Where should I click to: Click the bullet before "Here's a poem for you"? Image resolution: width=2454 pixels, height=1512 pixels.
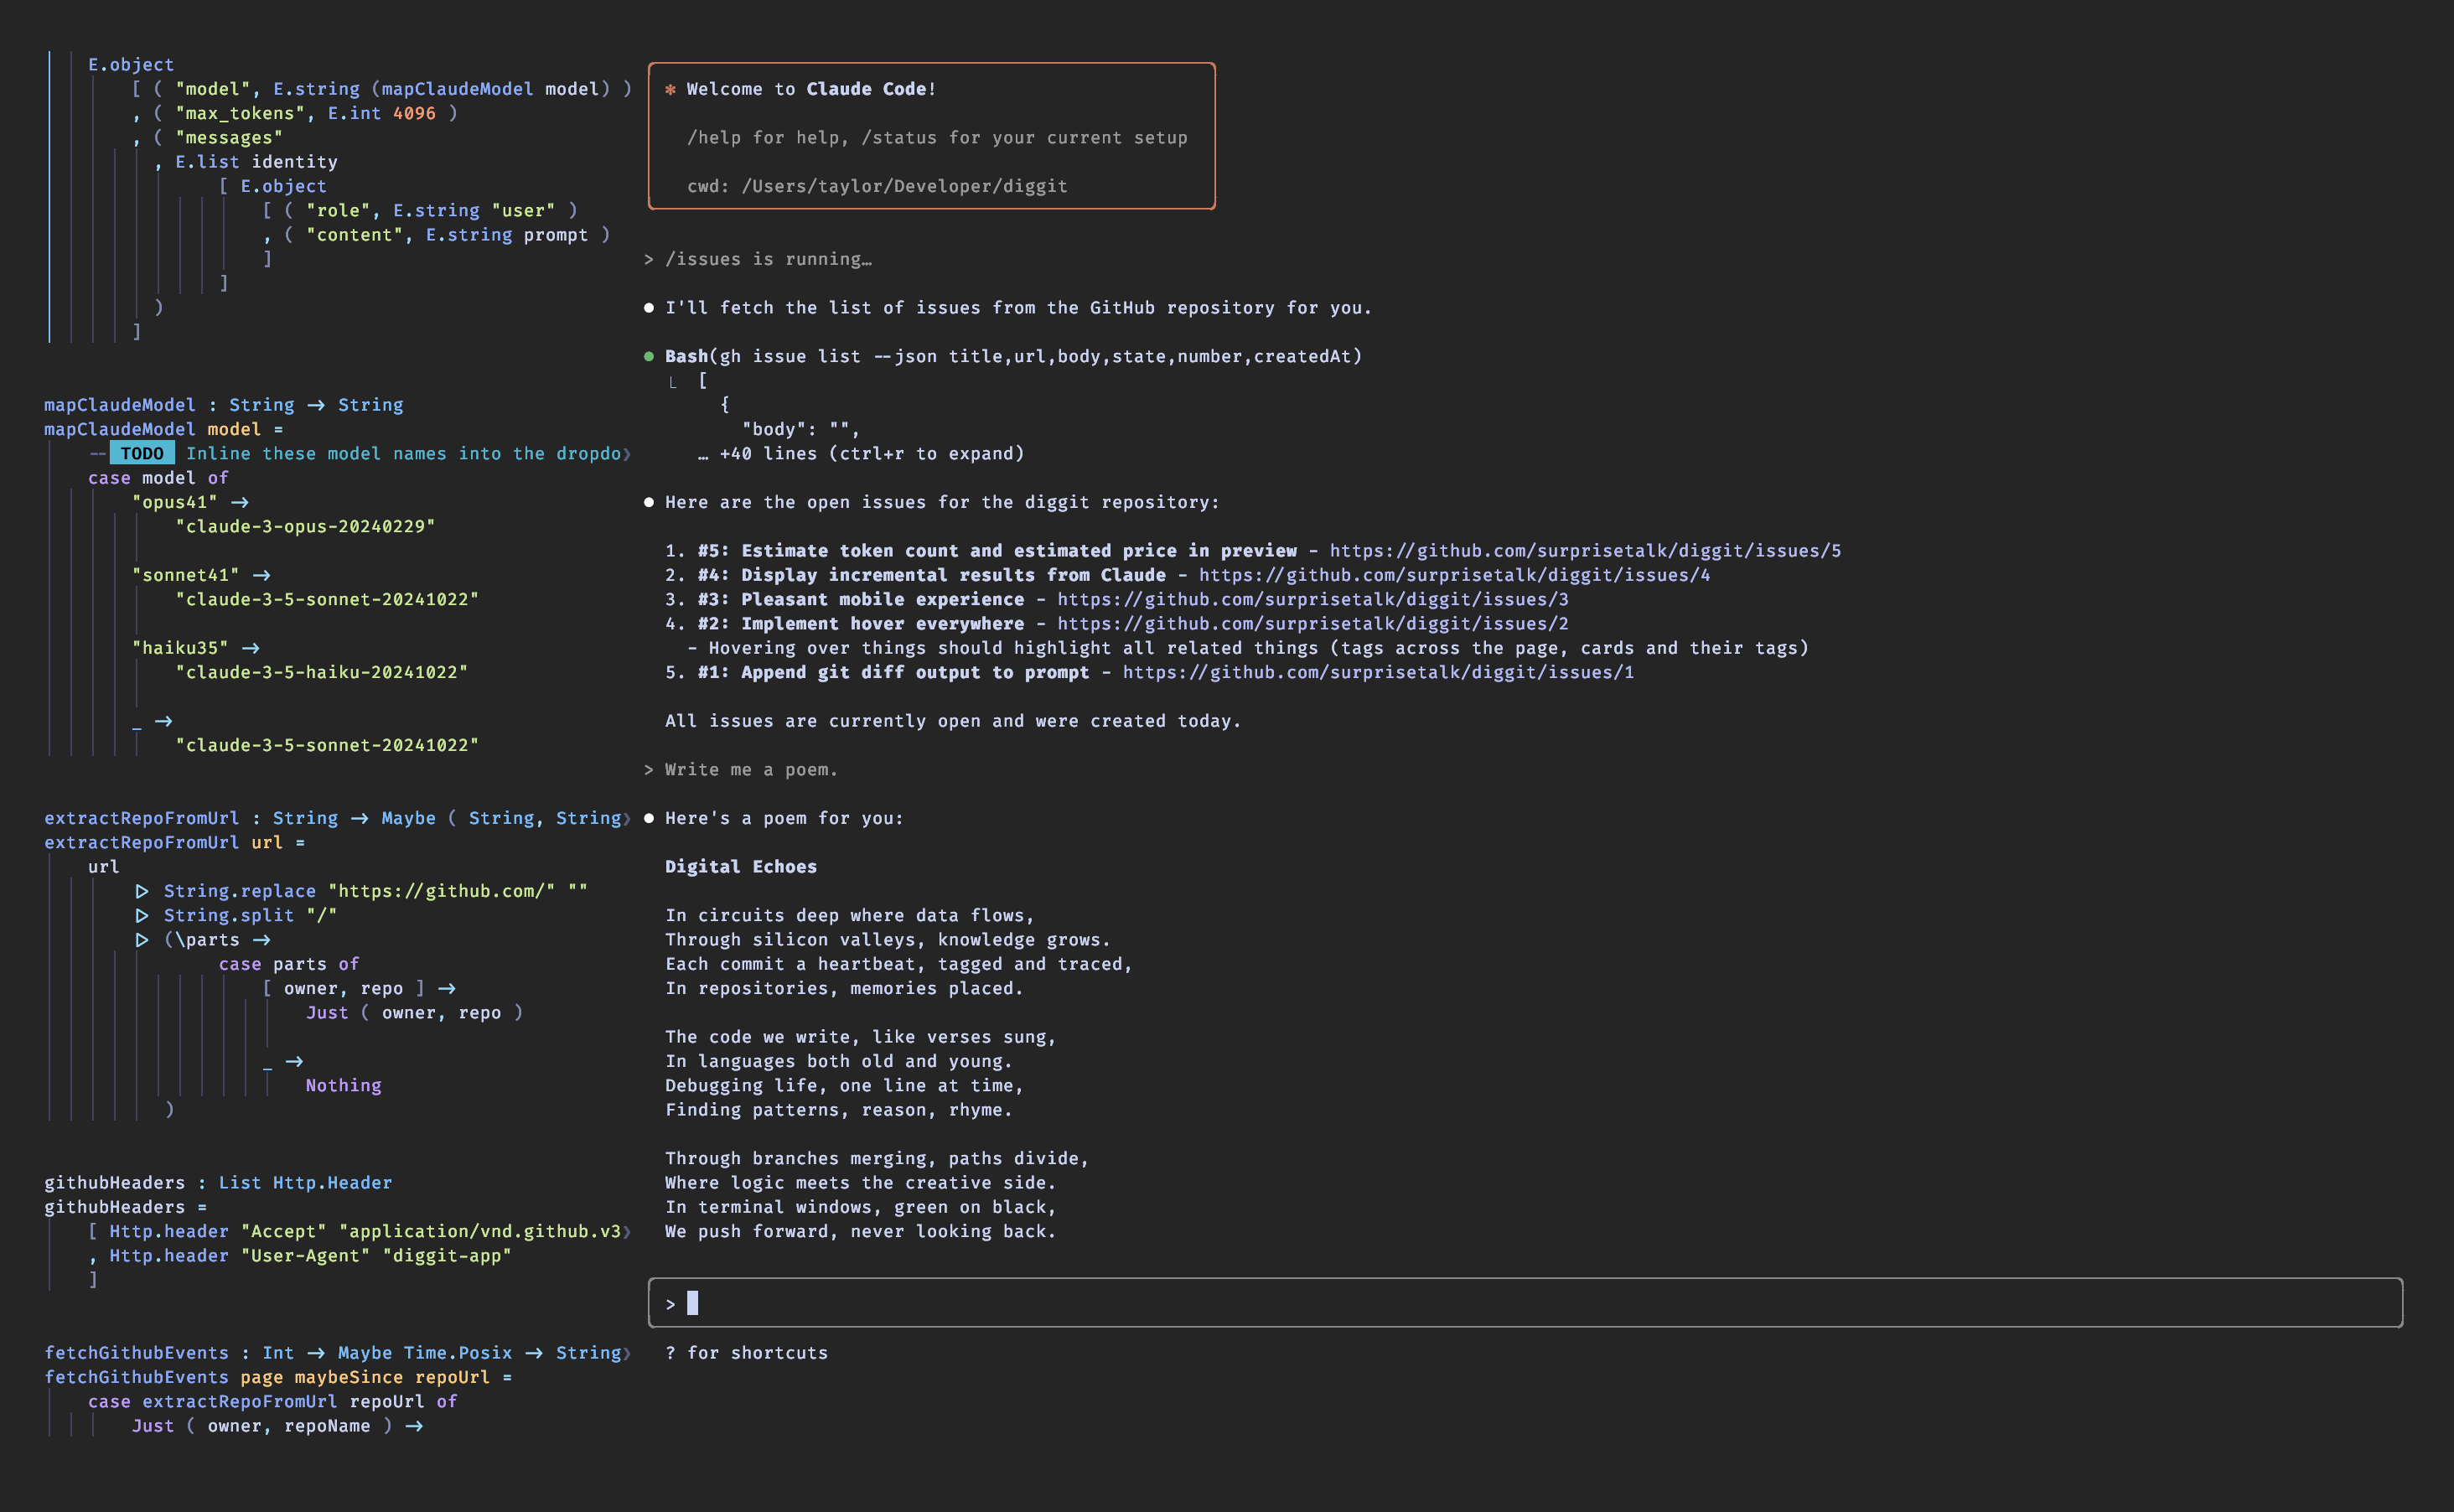[650, 817]
